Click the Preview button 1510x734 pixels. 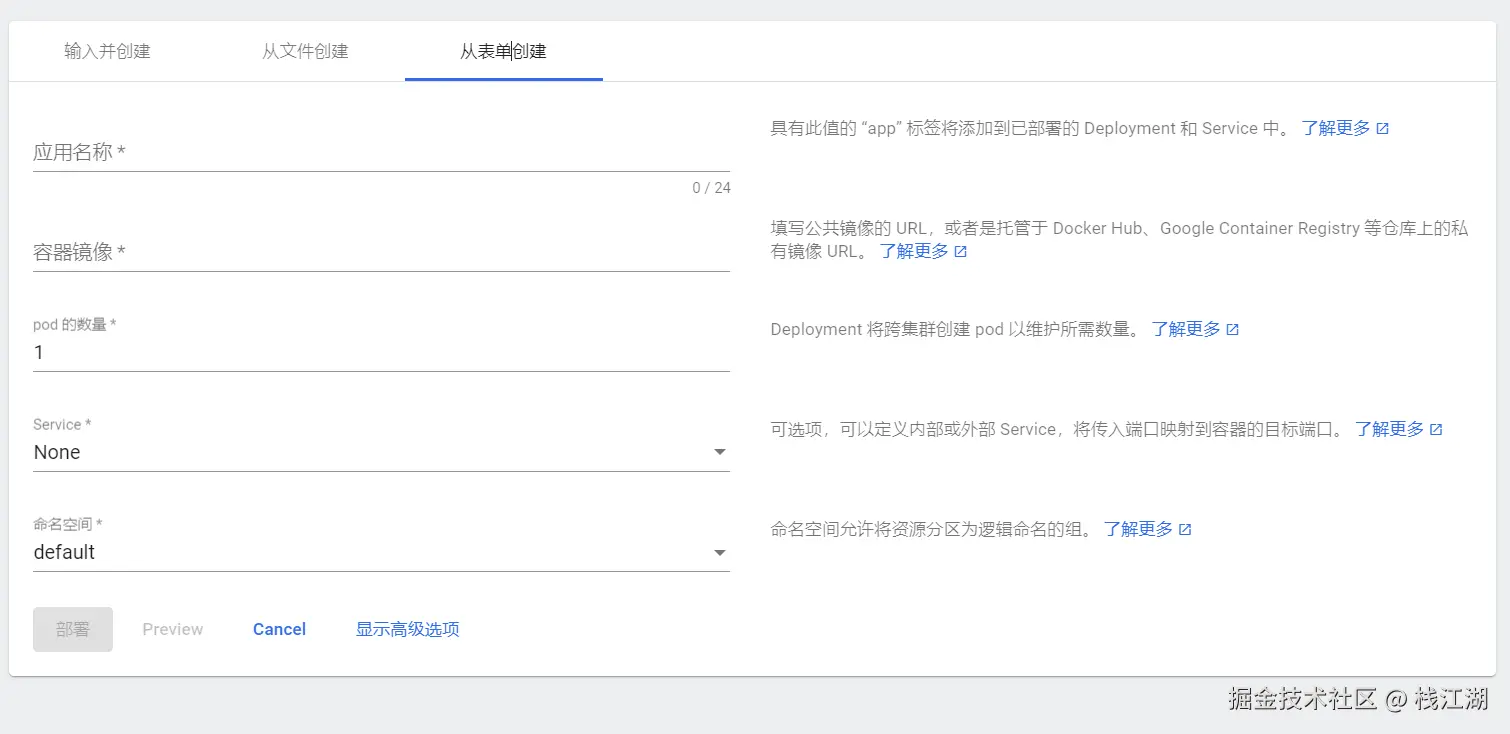173,629
